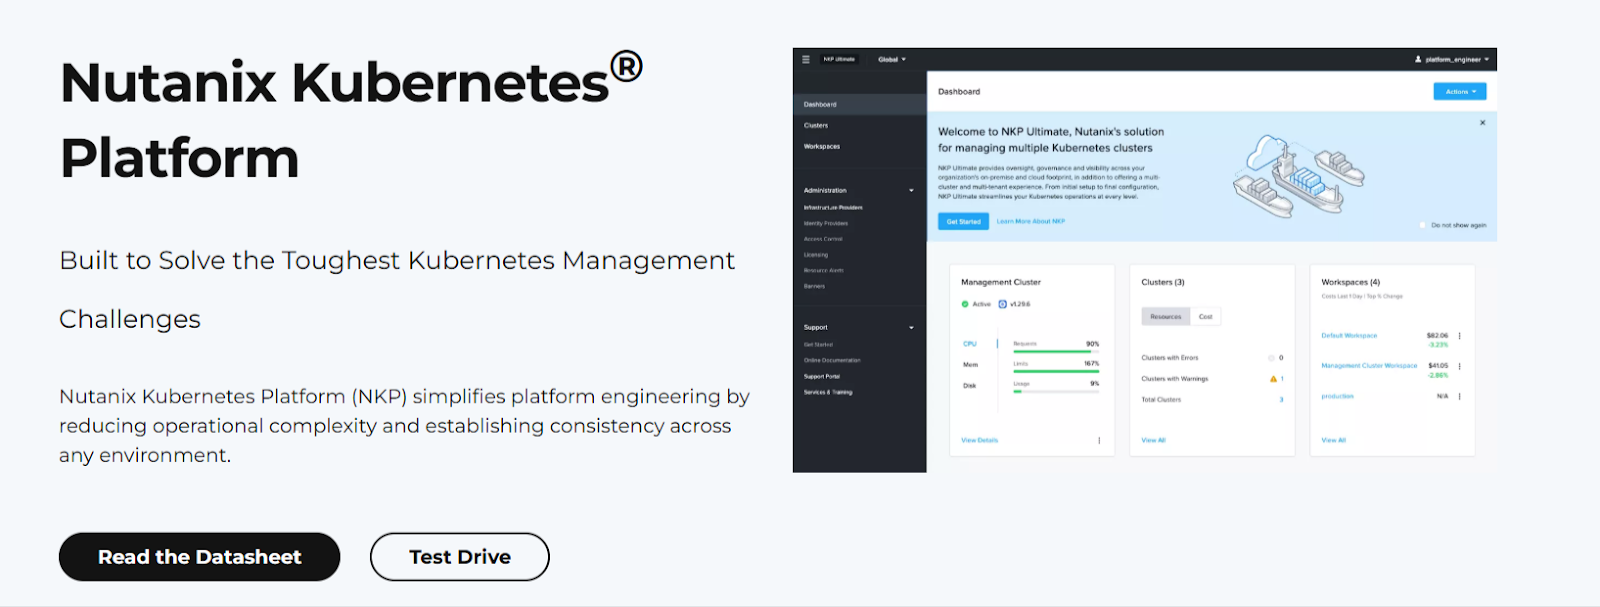The height and width of the screenshot is (607, 1600).
Task: Click the Limits 167% progress bar
Action: click(1056, 371)
